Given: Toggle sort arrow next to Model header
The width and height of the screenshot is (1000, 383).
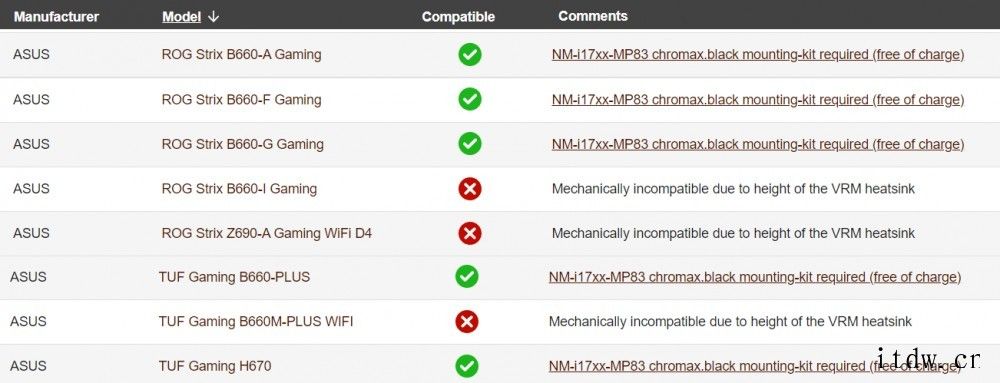Looking at the screenshot, I should (213, 17).
